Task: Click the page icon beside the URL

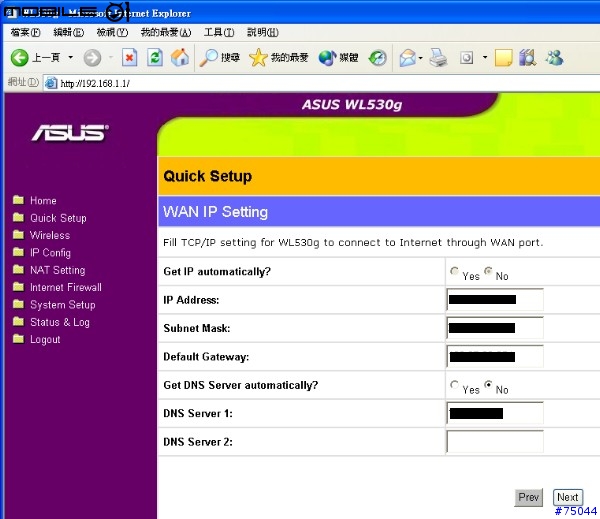Action: pos(51,83)
